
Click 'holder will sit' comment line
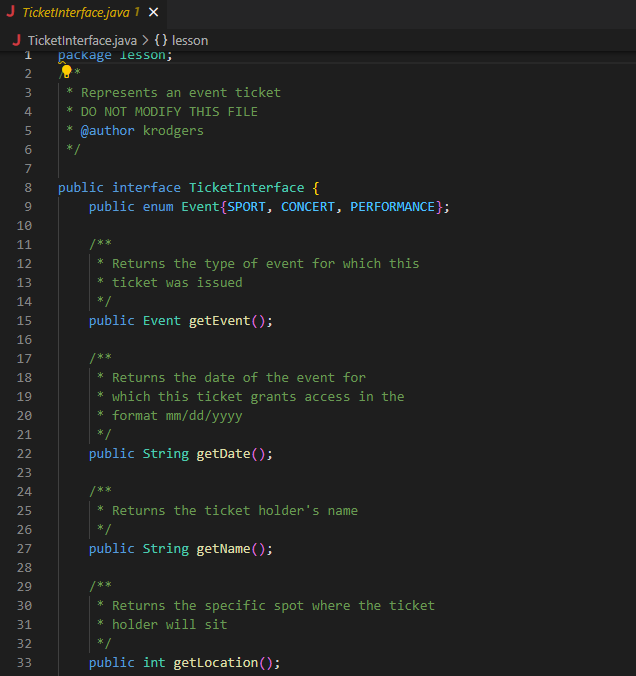click(x=169, y=624)
